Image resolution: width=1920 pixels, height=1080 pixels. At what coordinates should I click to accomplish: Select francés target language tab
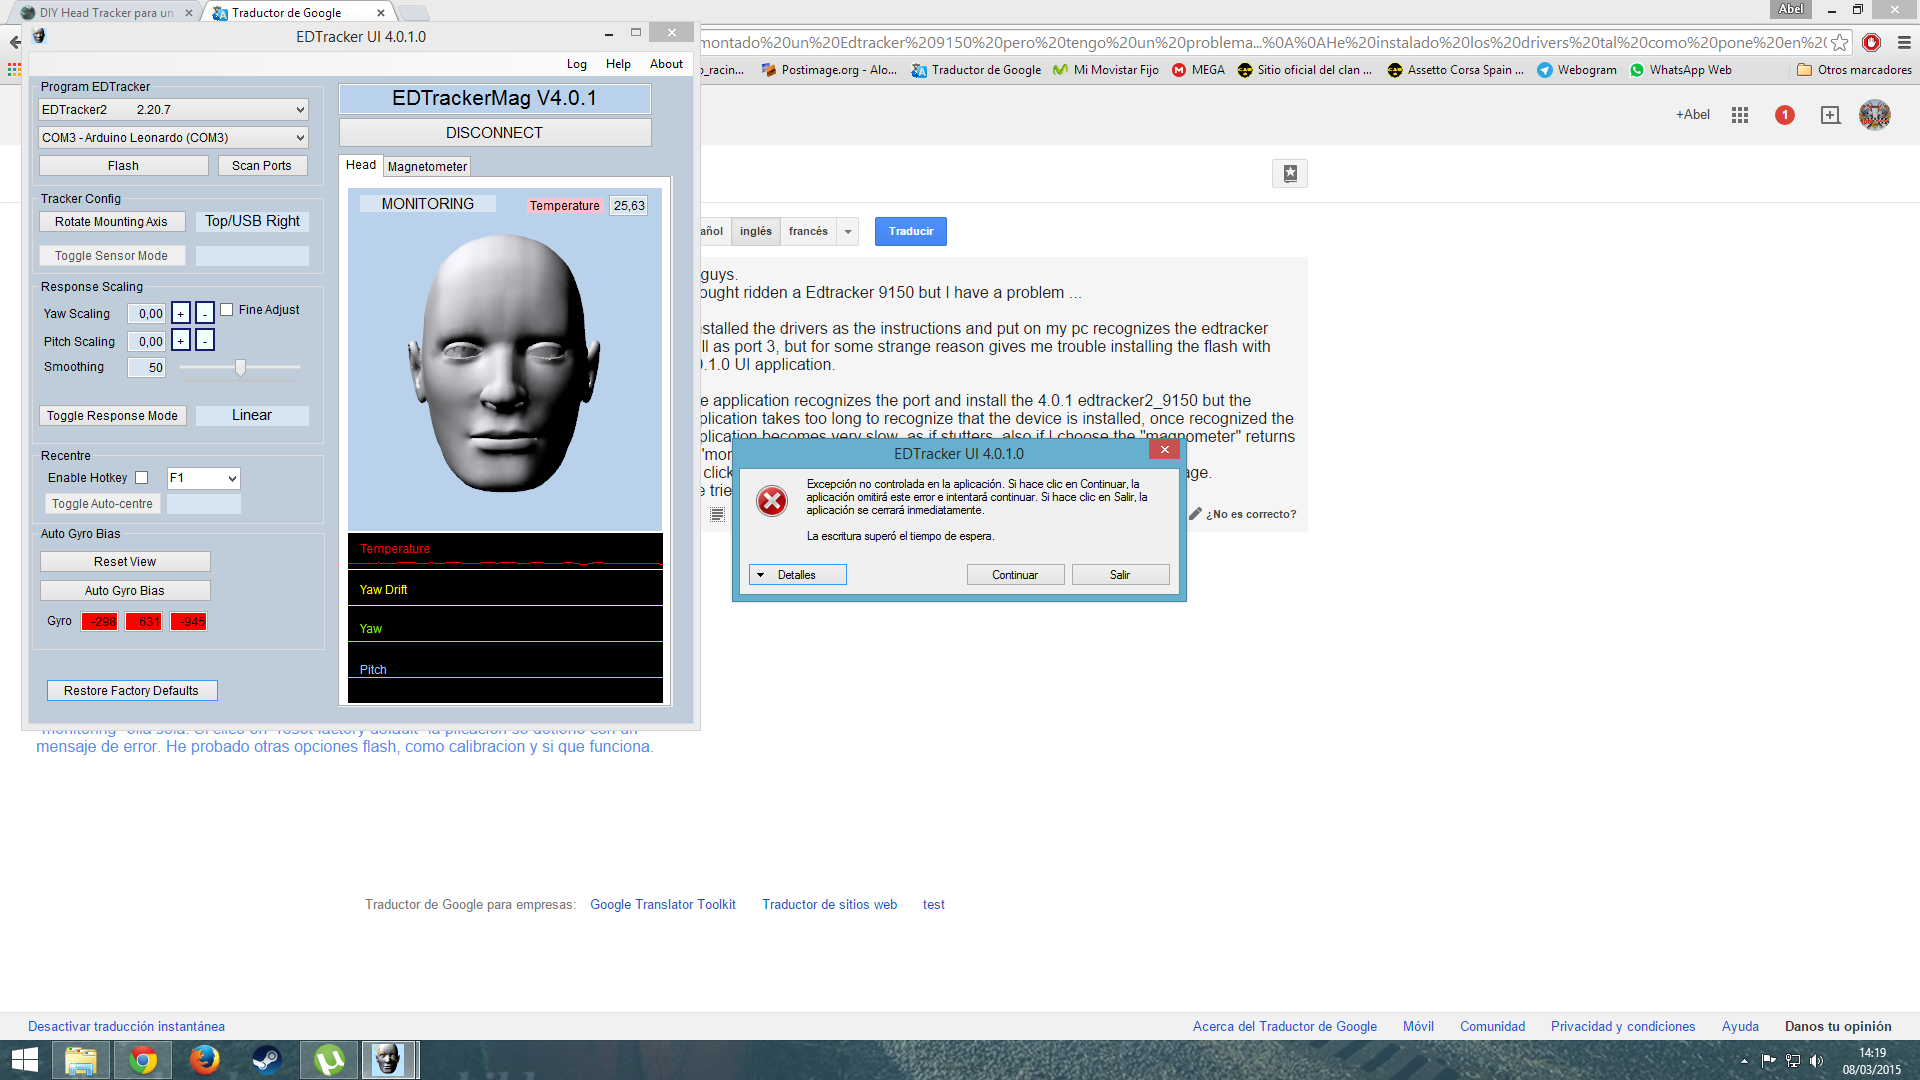808,232
